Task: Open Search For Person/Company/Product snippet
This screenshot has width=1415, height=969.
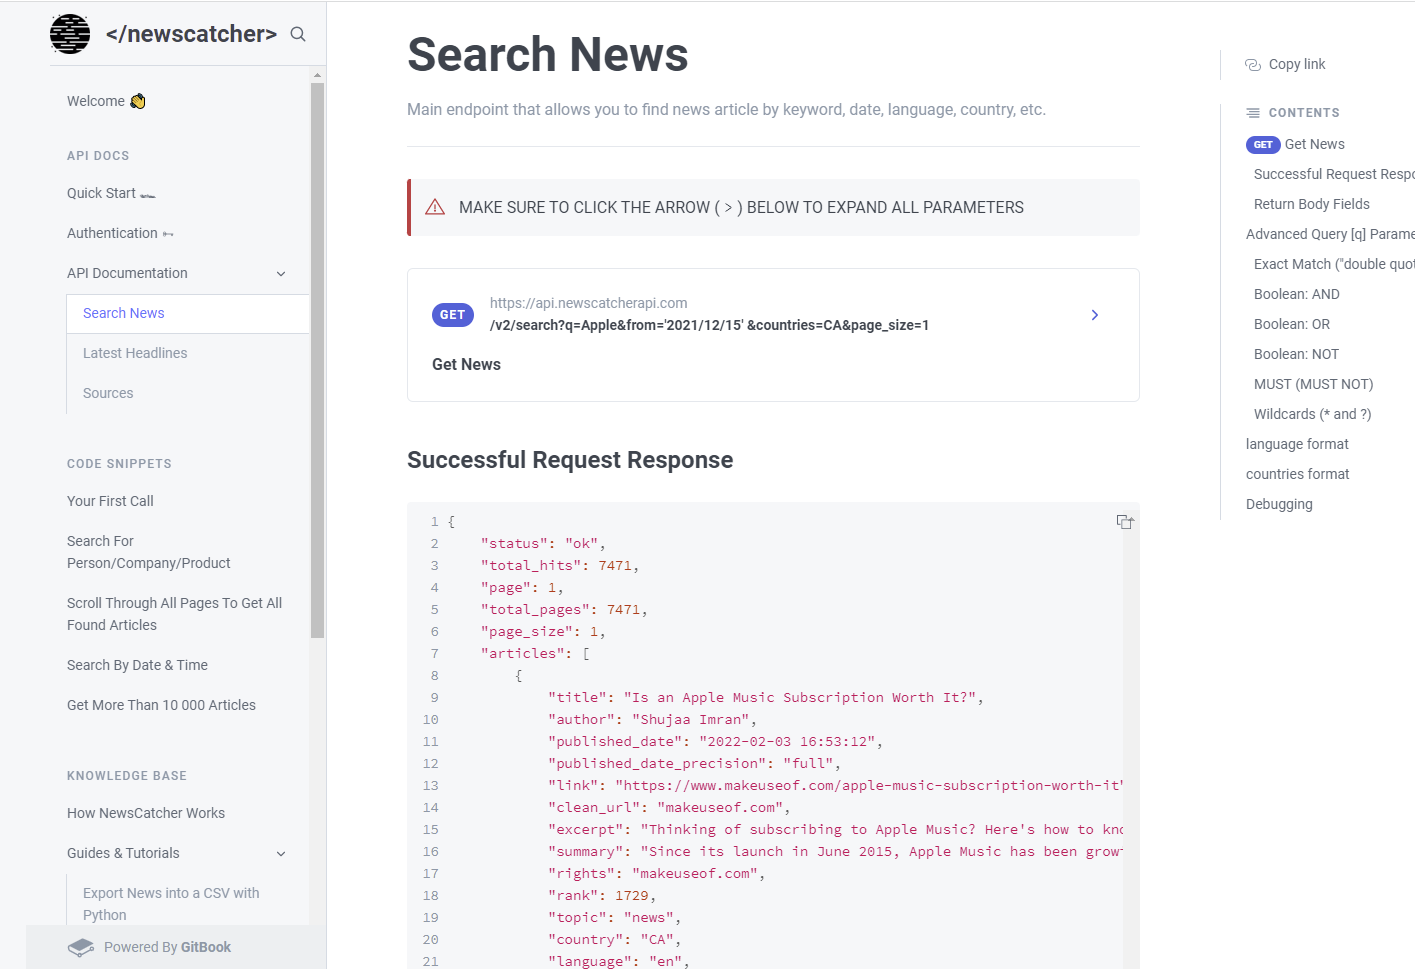Action: [148, 552]
